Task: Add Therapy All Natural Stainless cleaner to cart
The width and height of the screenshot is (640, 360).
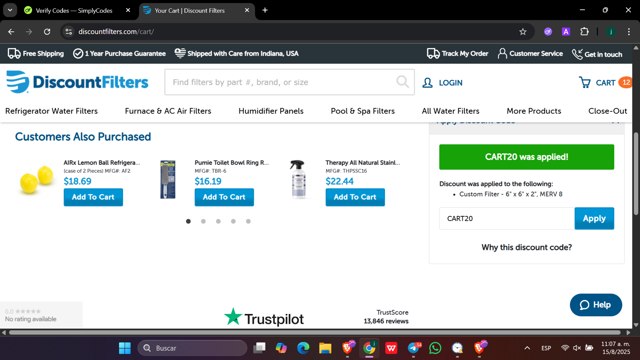Action: click(355, 197)
